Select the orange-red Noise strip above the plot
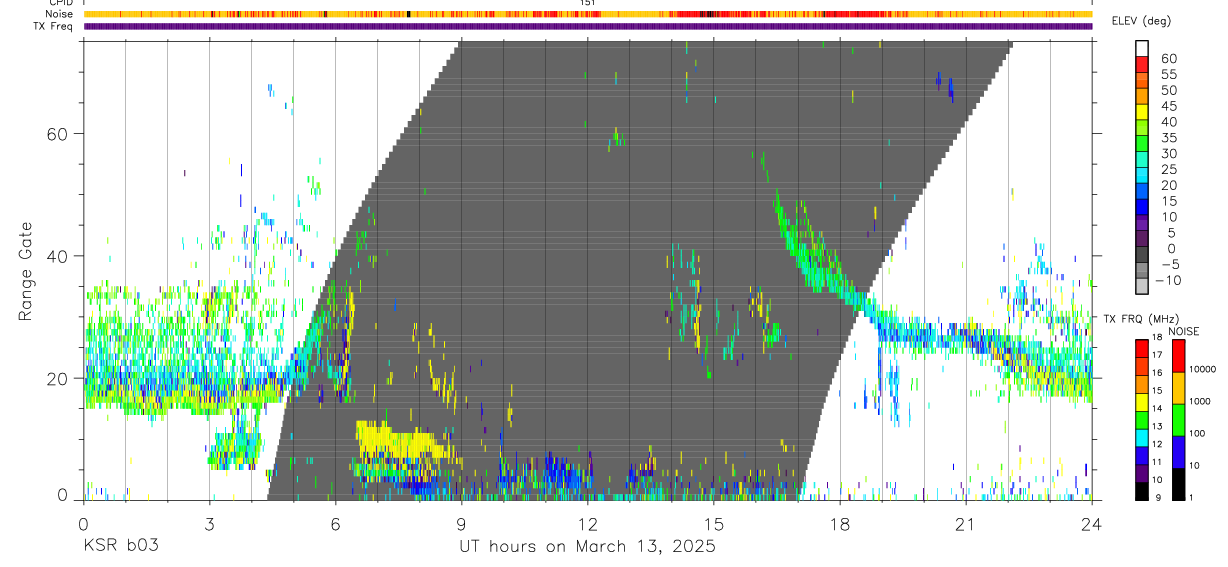The height and width of the screenshot is (567, 1228). tap(588, 14)
